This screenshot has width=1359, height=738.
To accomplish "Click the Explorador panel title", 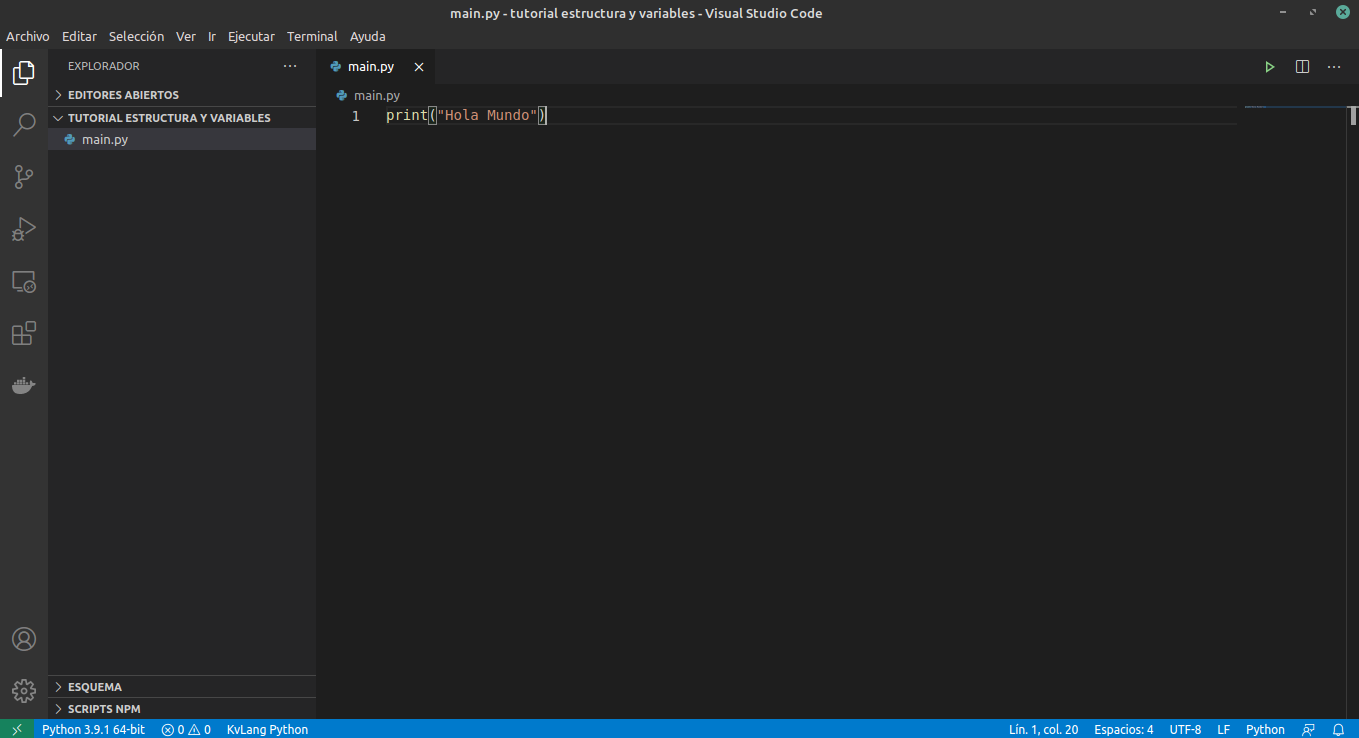I will click(x=104, y=66).
